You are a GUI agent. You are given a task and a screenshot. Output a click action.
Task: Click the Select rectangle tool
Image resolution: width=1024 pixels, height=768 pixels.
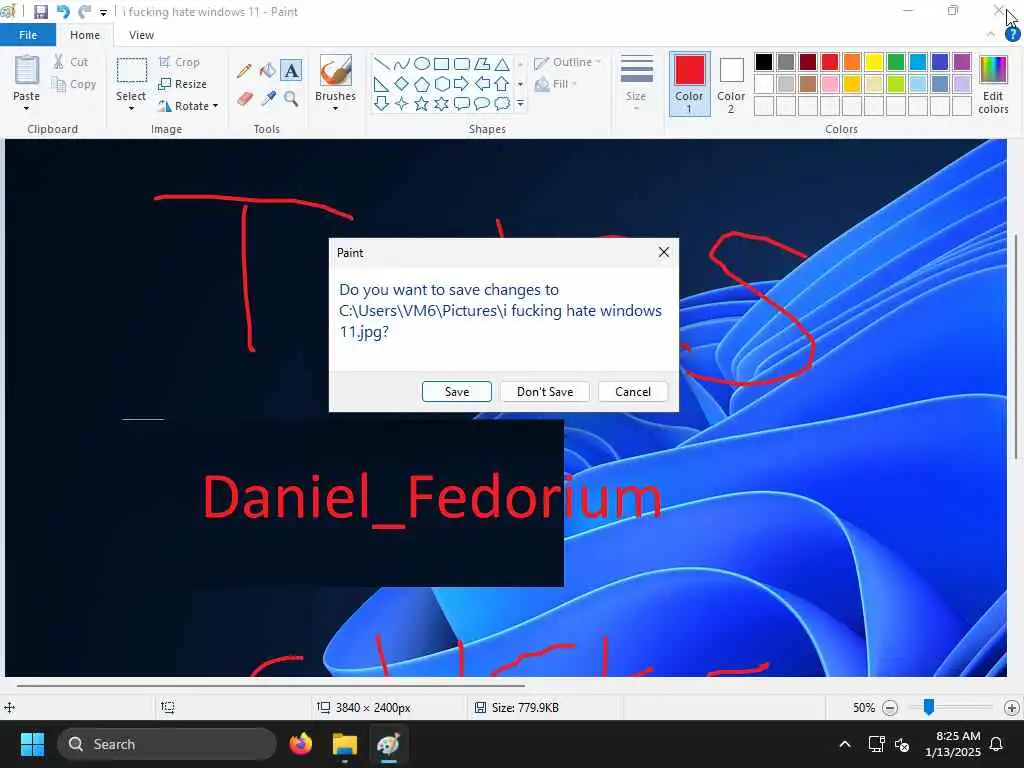pos(131,71)
